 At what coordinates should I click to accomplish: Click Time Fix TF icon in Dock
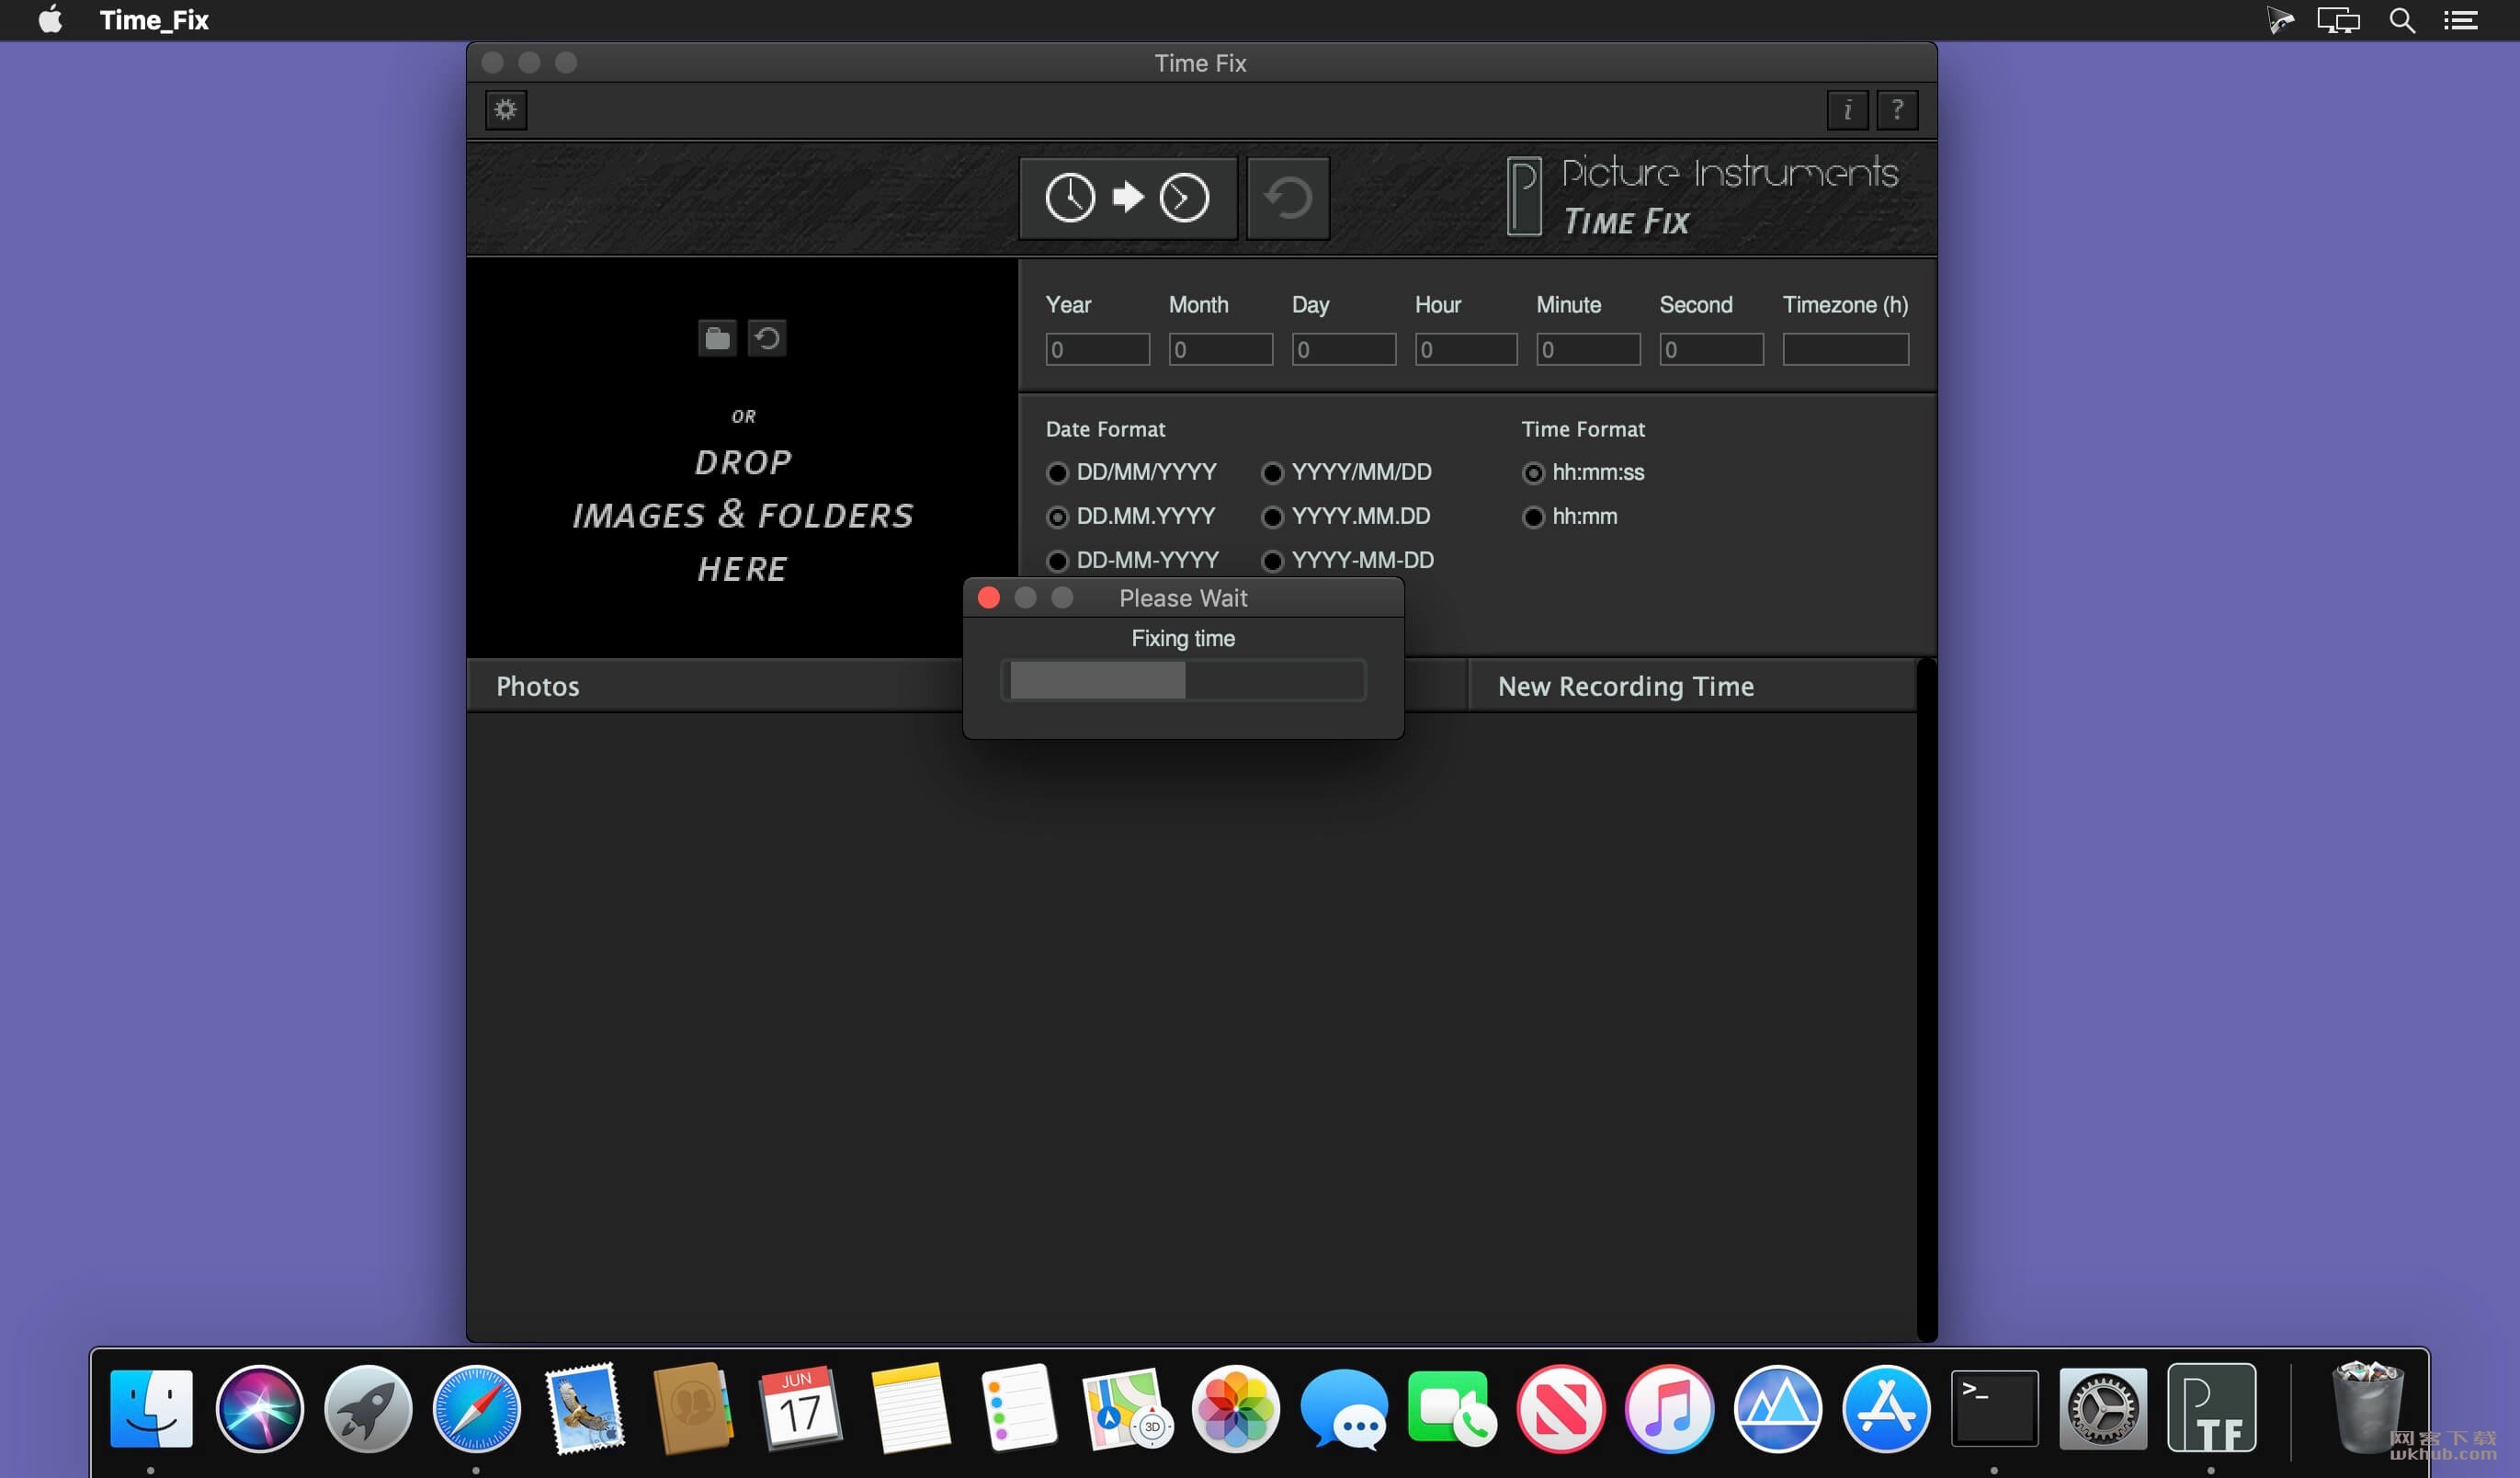tap(2212, 1408)
